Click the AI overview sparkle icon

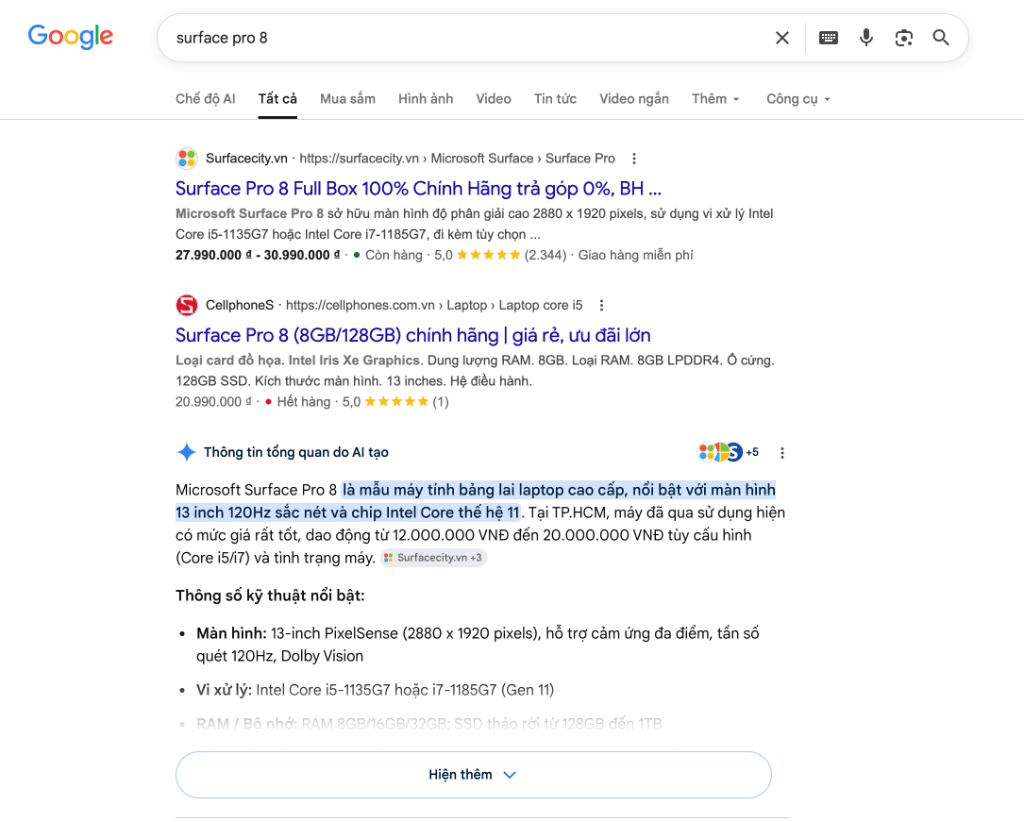187,452
